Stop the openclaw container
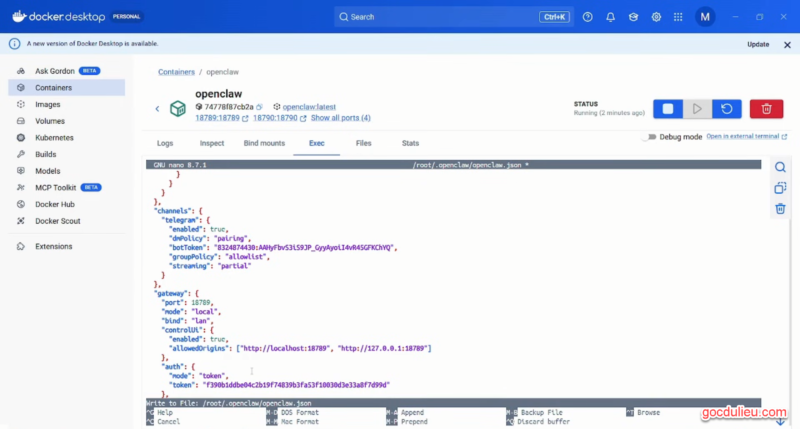 (668, 109)
